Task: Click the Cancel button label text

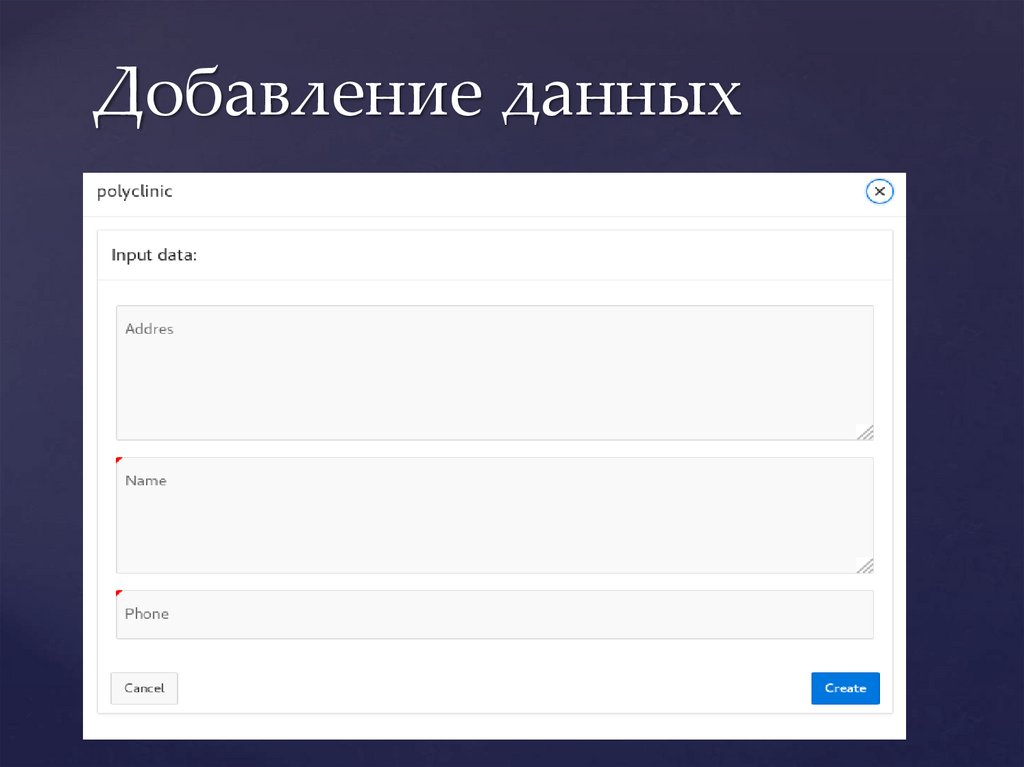Action: [143, 688]
